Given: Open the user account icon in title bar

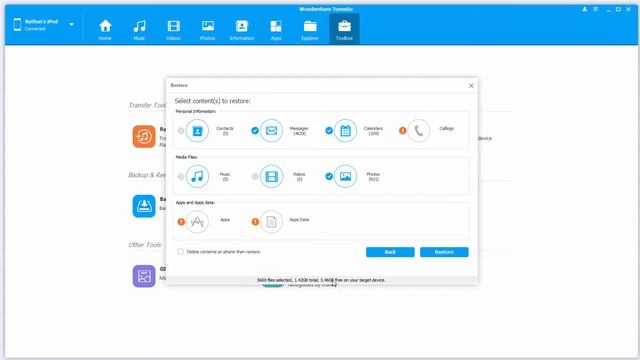Looking at the screenshot, I should [x=584, y=9].
